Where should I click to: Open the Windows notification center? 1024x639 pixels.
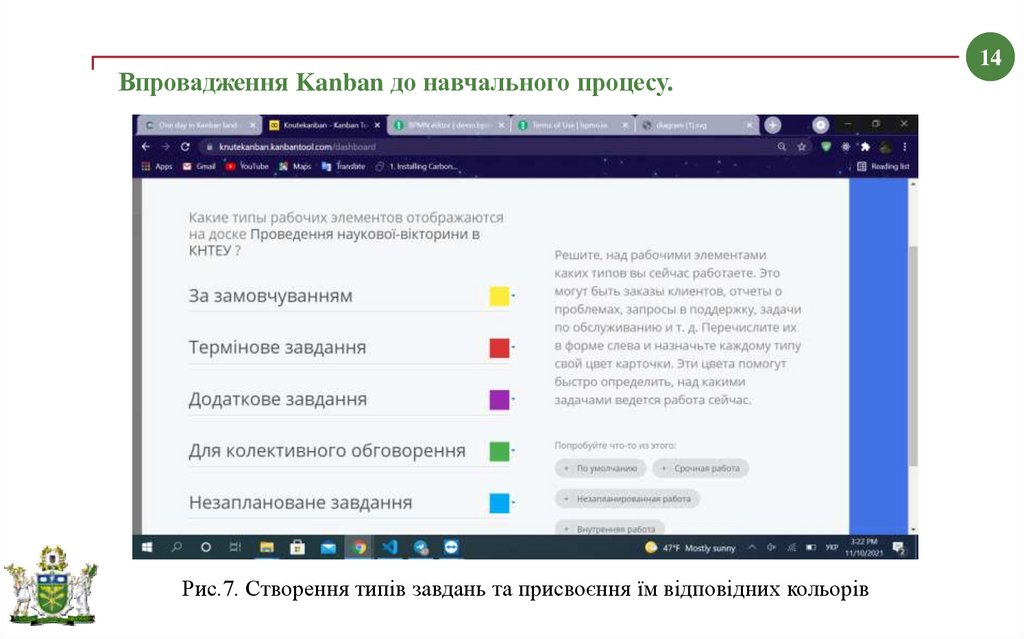point(899,548)
